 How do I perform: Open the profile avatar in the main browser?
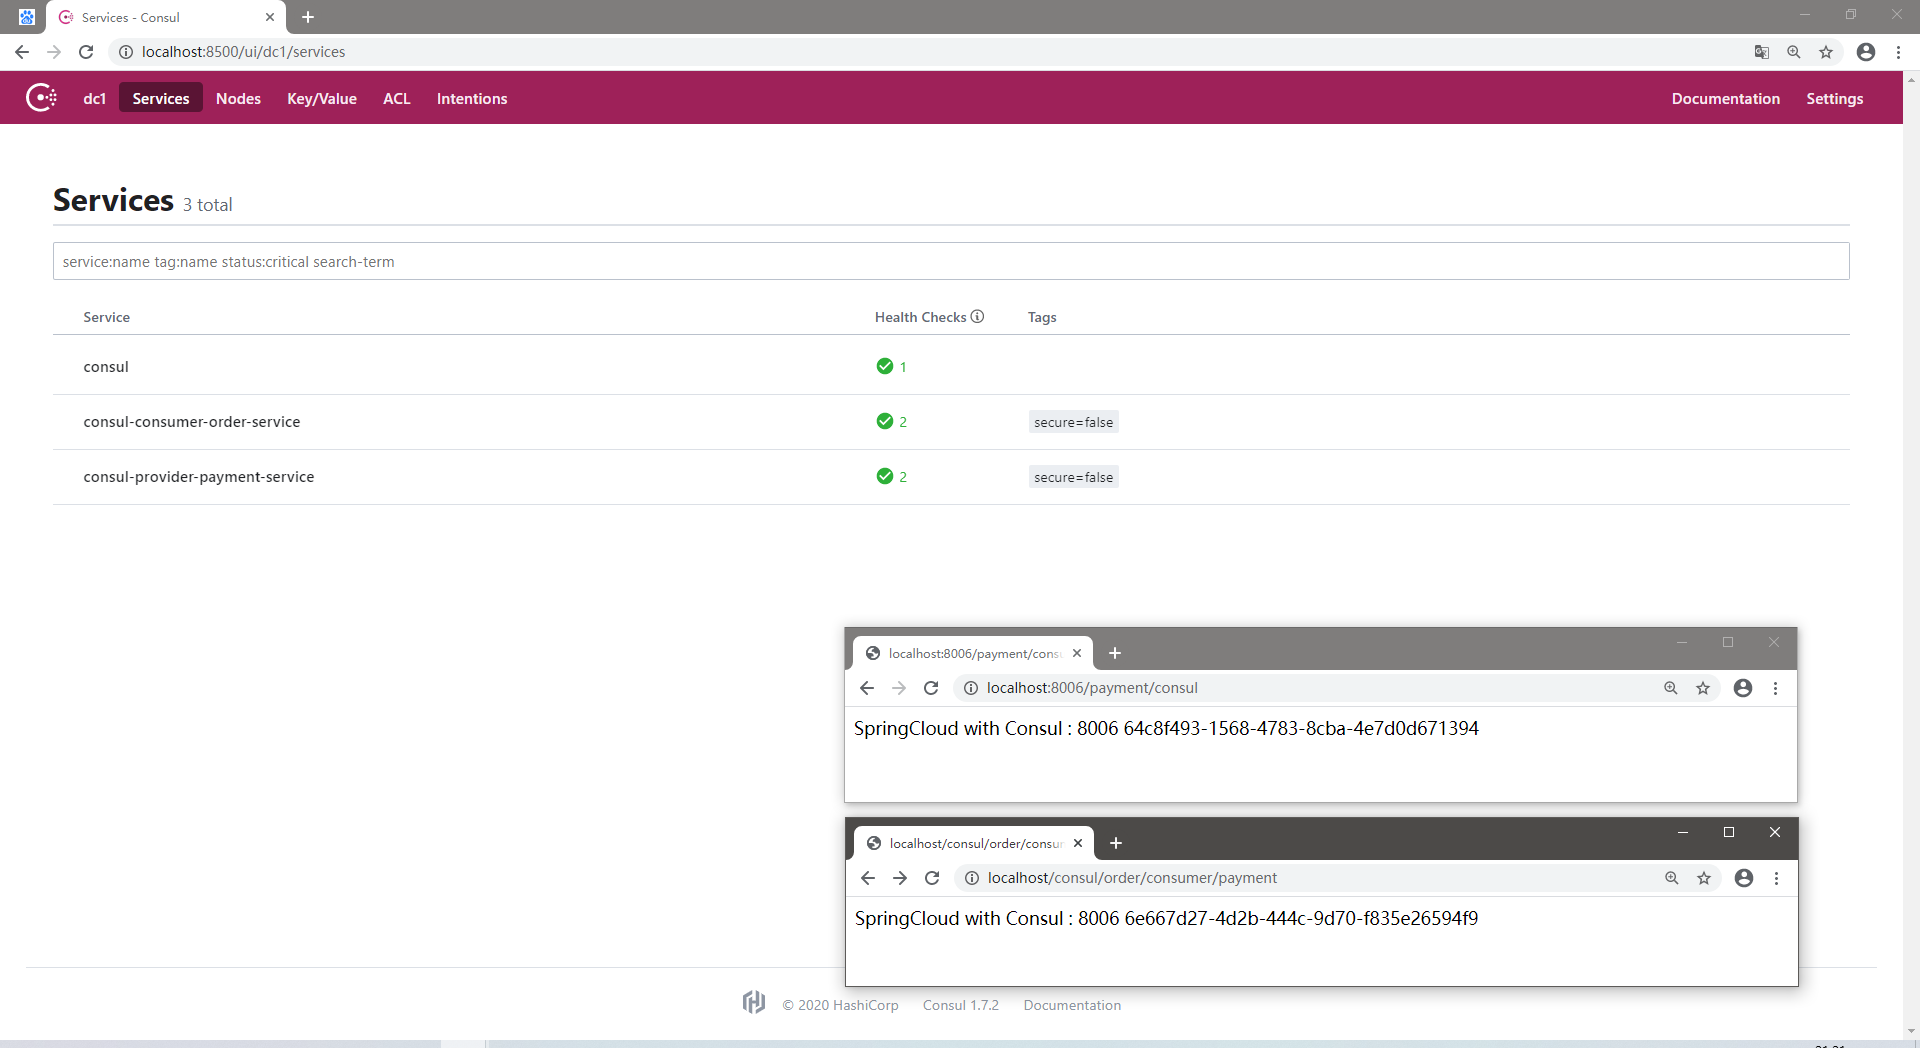(1866, 52)
